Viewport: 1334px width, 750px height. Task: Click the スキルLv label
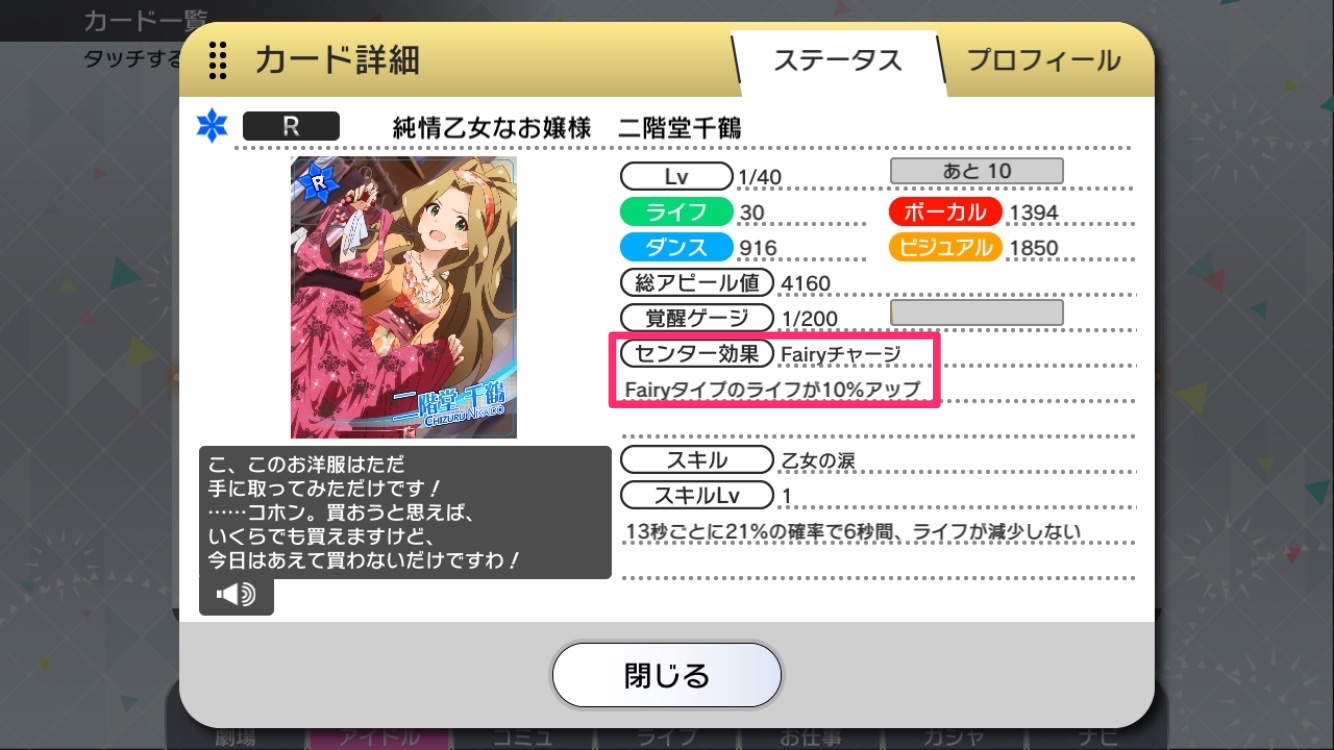(x=697, y=495)
